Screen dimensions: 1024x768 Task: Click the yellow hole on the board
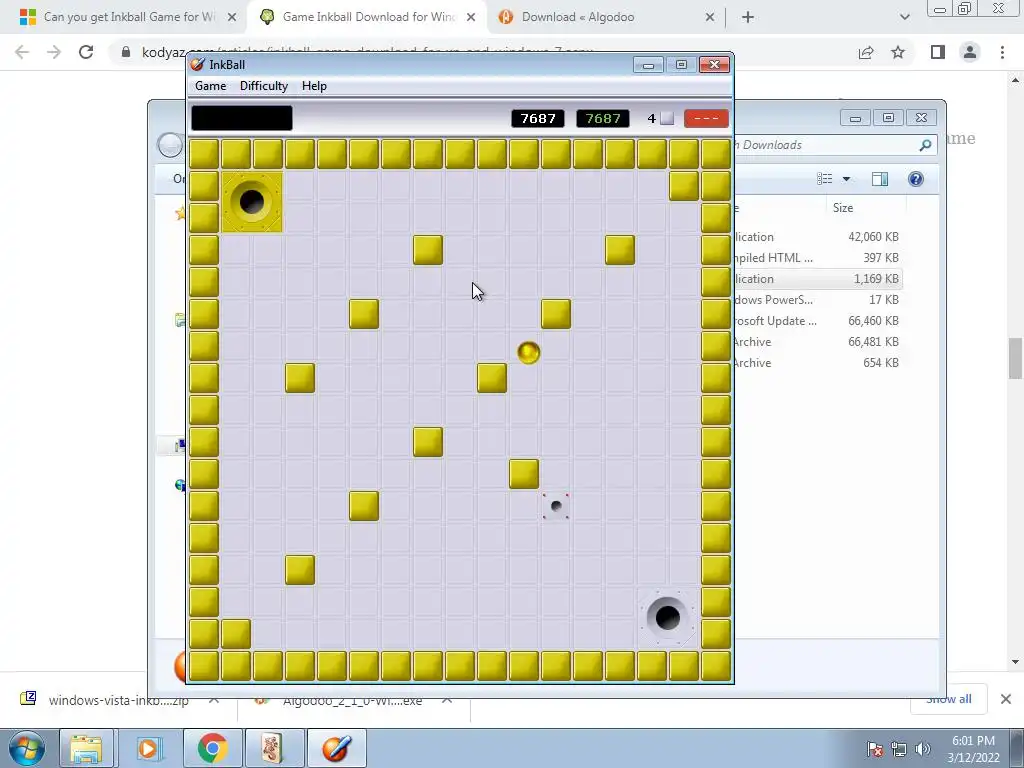[251, 202]
